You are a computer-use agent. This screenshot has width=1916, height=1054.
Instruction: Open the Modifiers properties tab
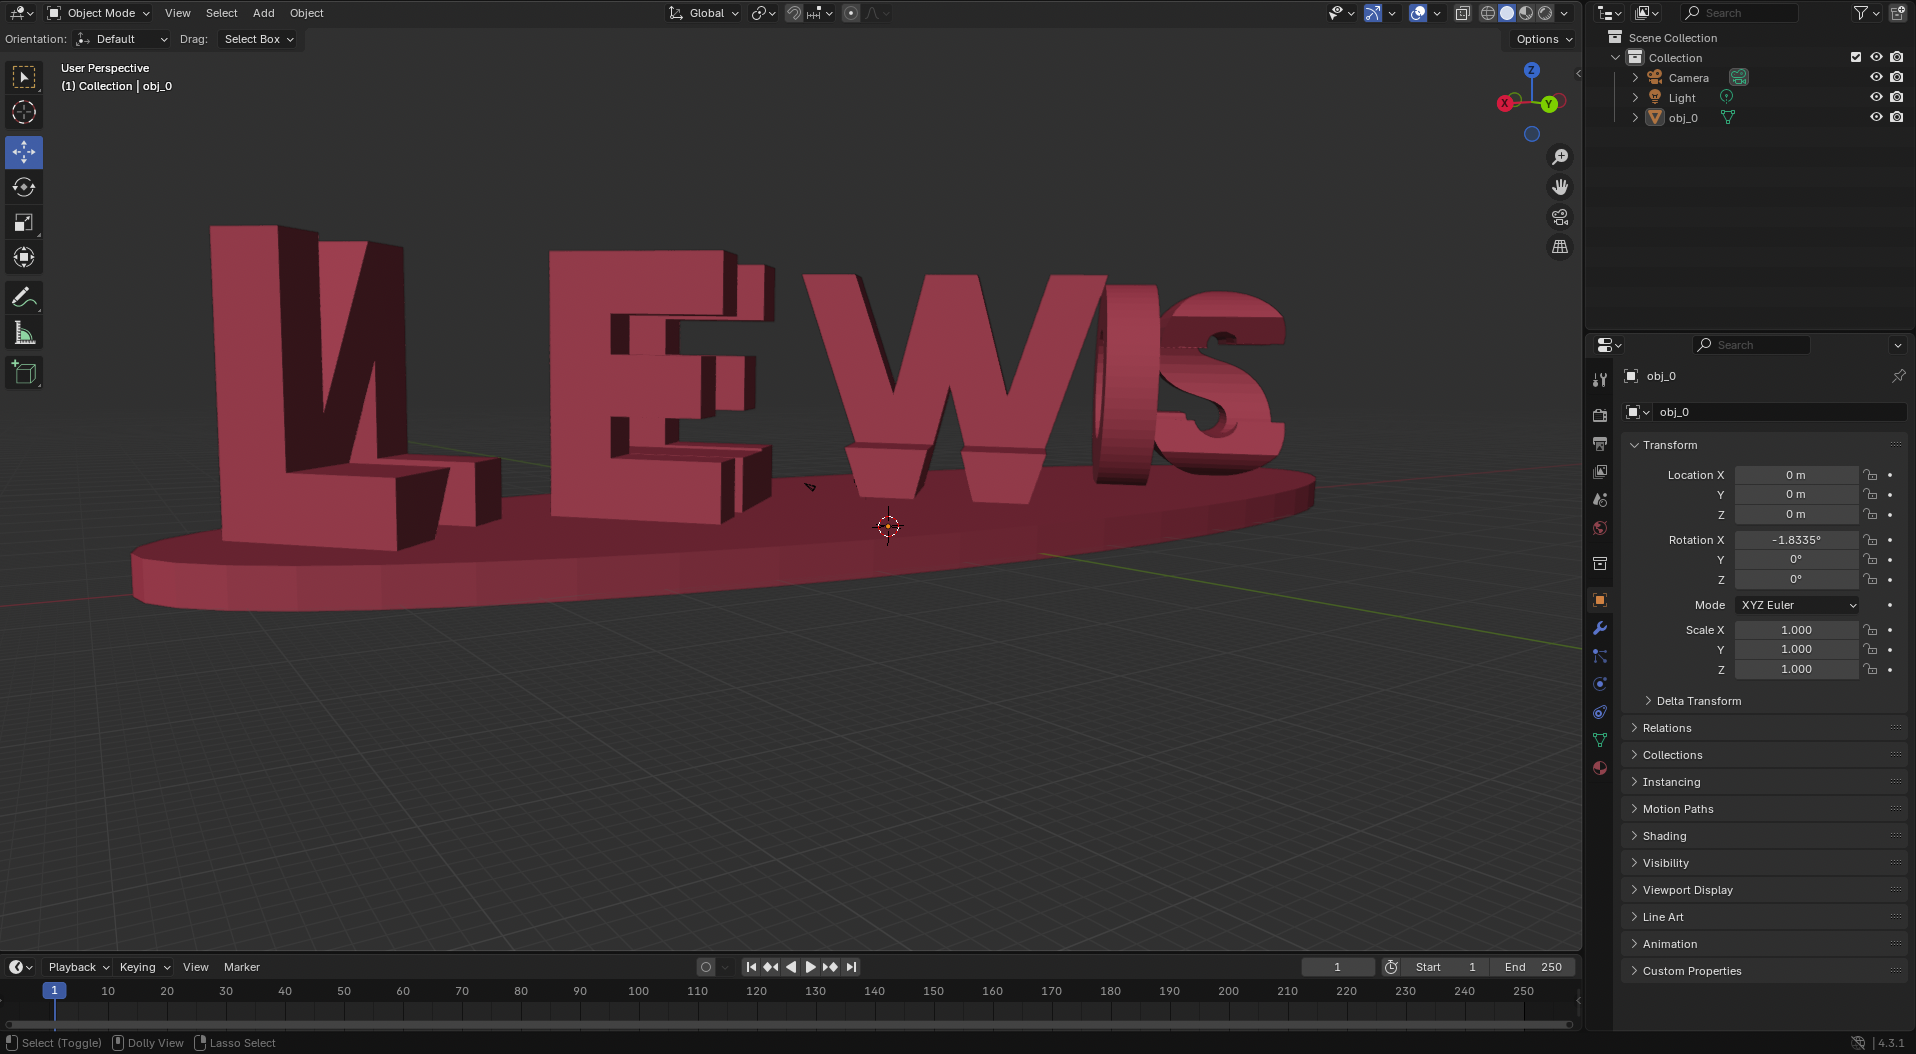coord(1600,628)
